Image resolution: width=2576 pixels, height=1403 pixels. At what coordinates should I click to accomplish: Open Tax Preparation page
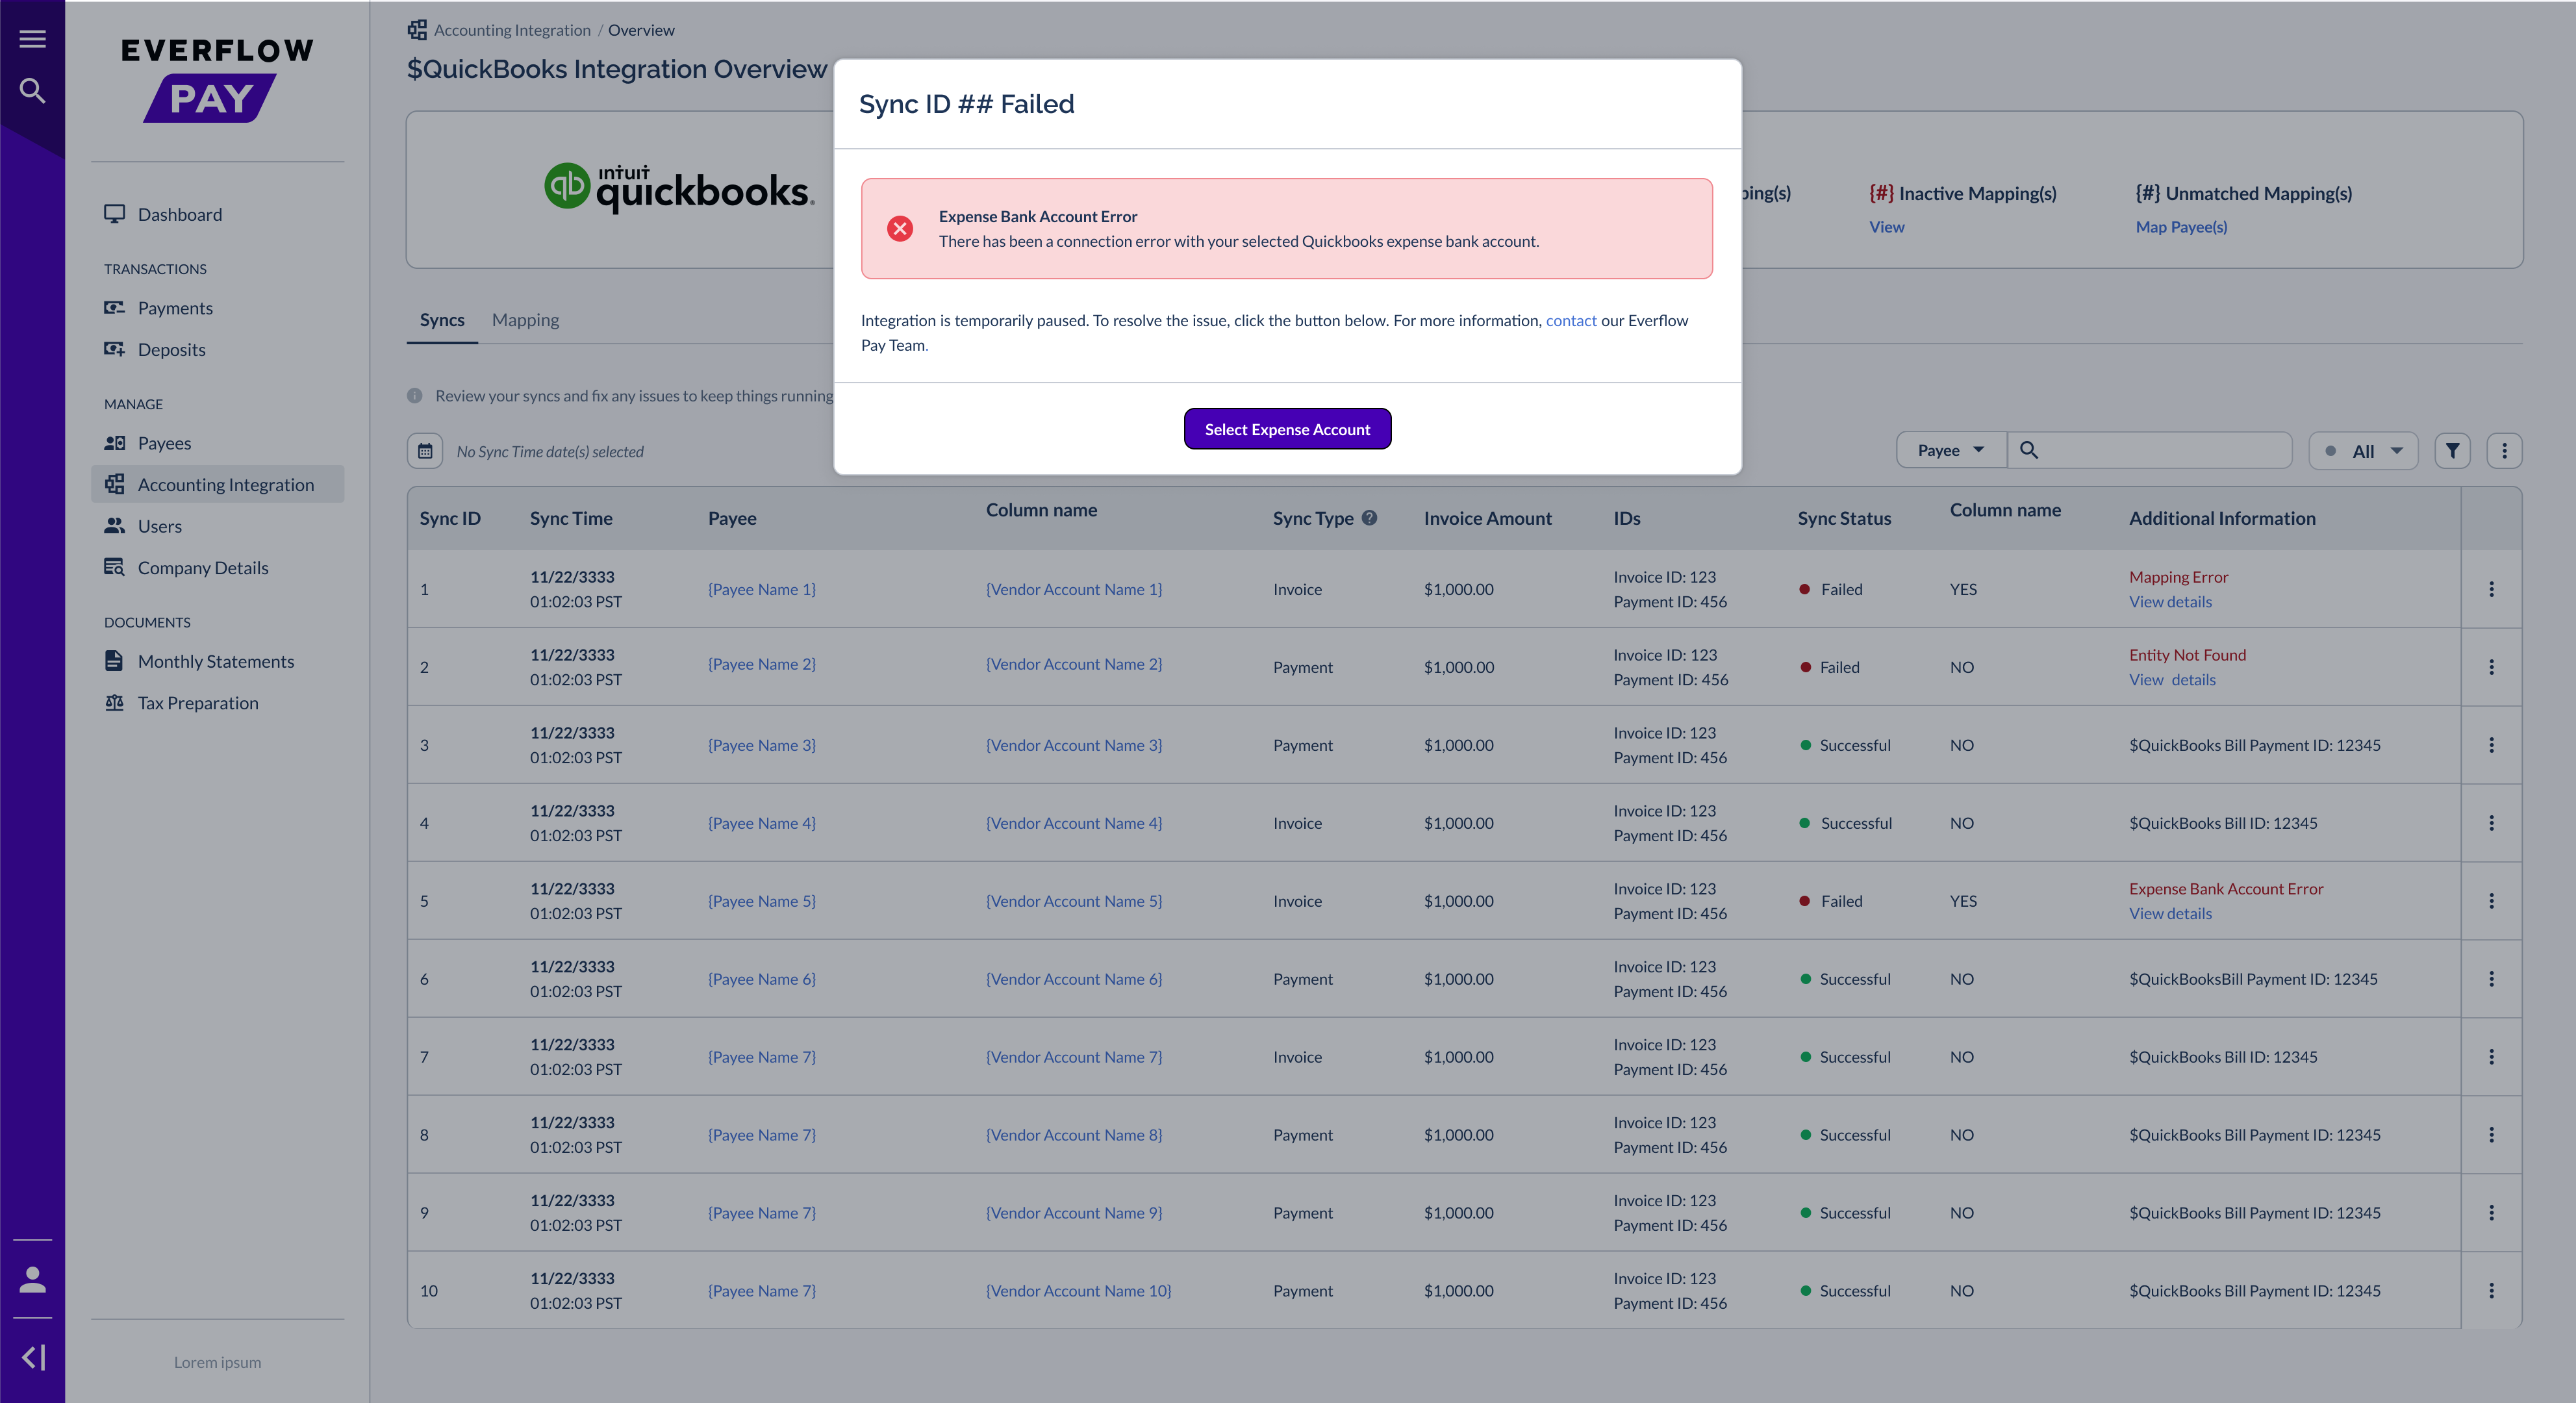point(198,703)
